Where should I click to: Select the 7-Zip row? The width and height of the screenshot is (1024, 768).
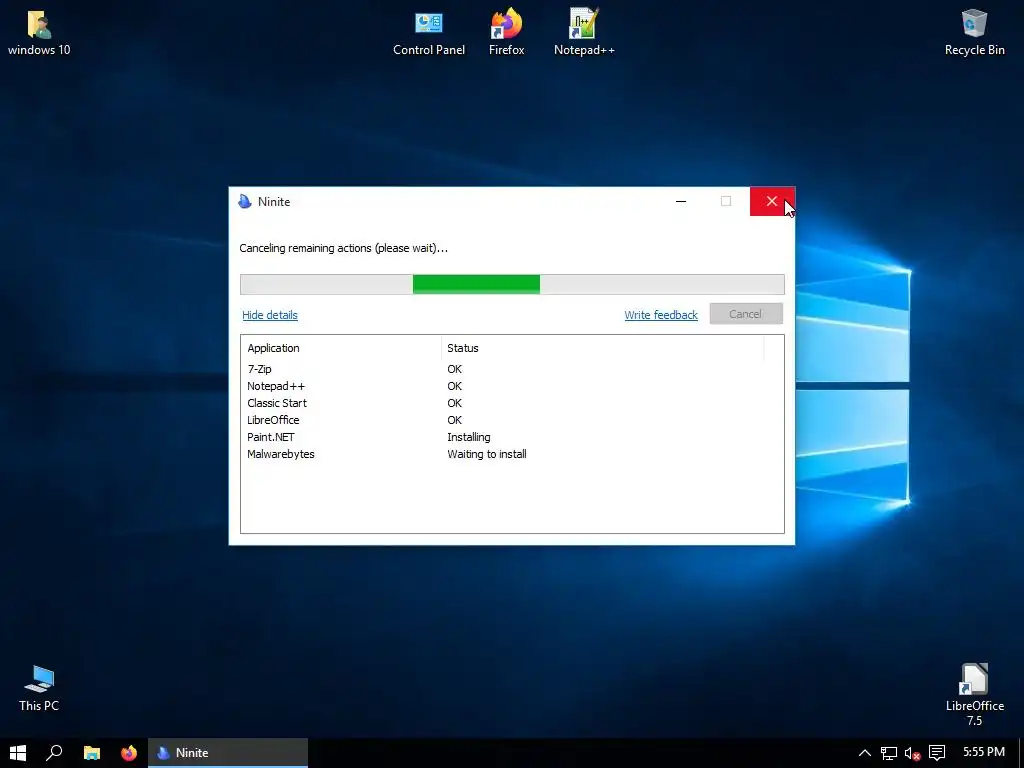(x=512, y=369)
